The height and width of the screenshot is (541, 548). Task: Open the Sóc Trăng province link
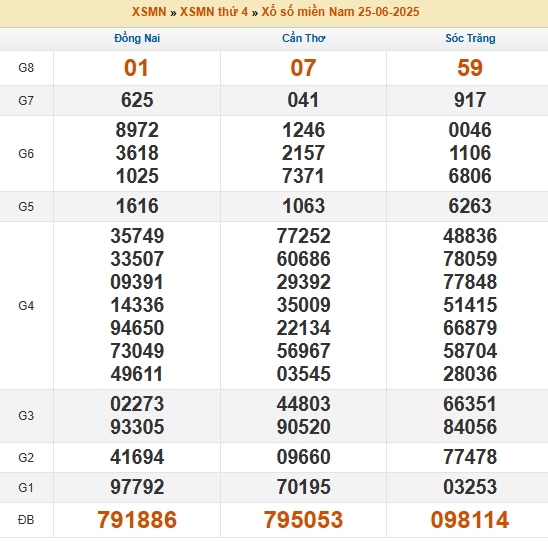pyautogui.click(x=470, y=38)
